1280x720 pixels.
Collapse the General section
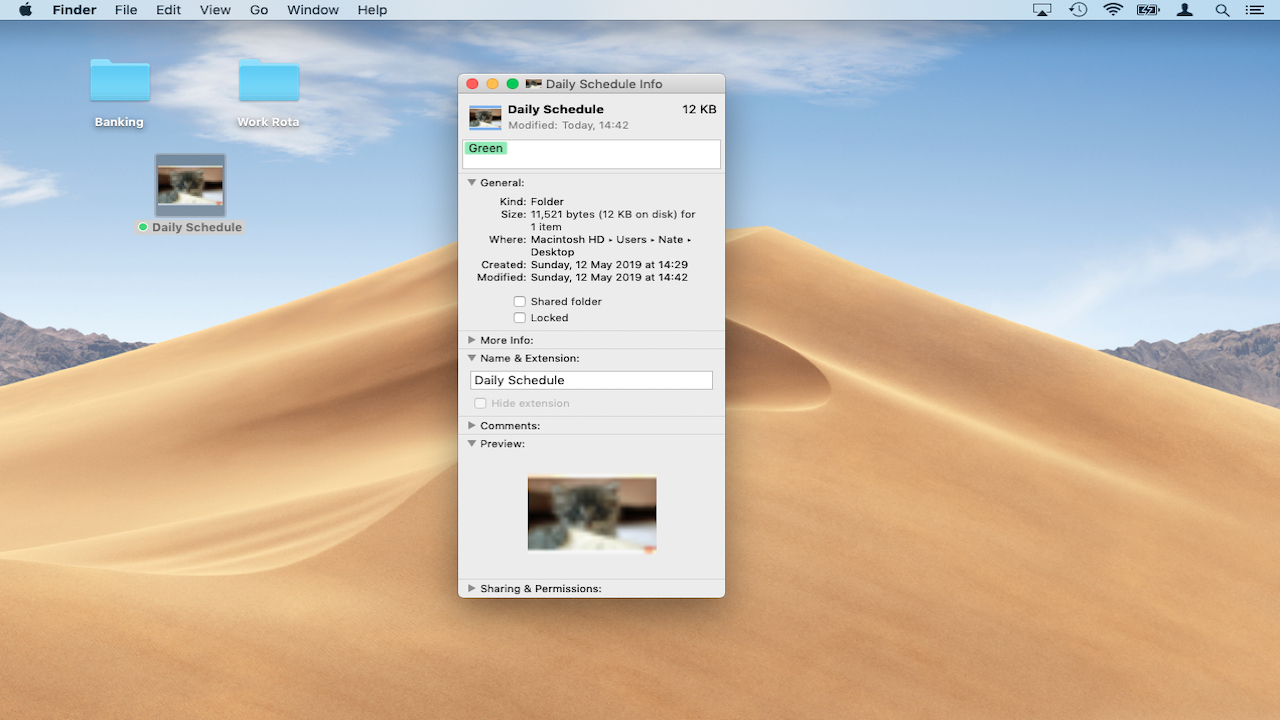(472, 183)
